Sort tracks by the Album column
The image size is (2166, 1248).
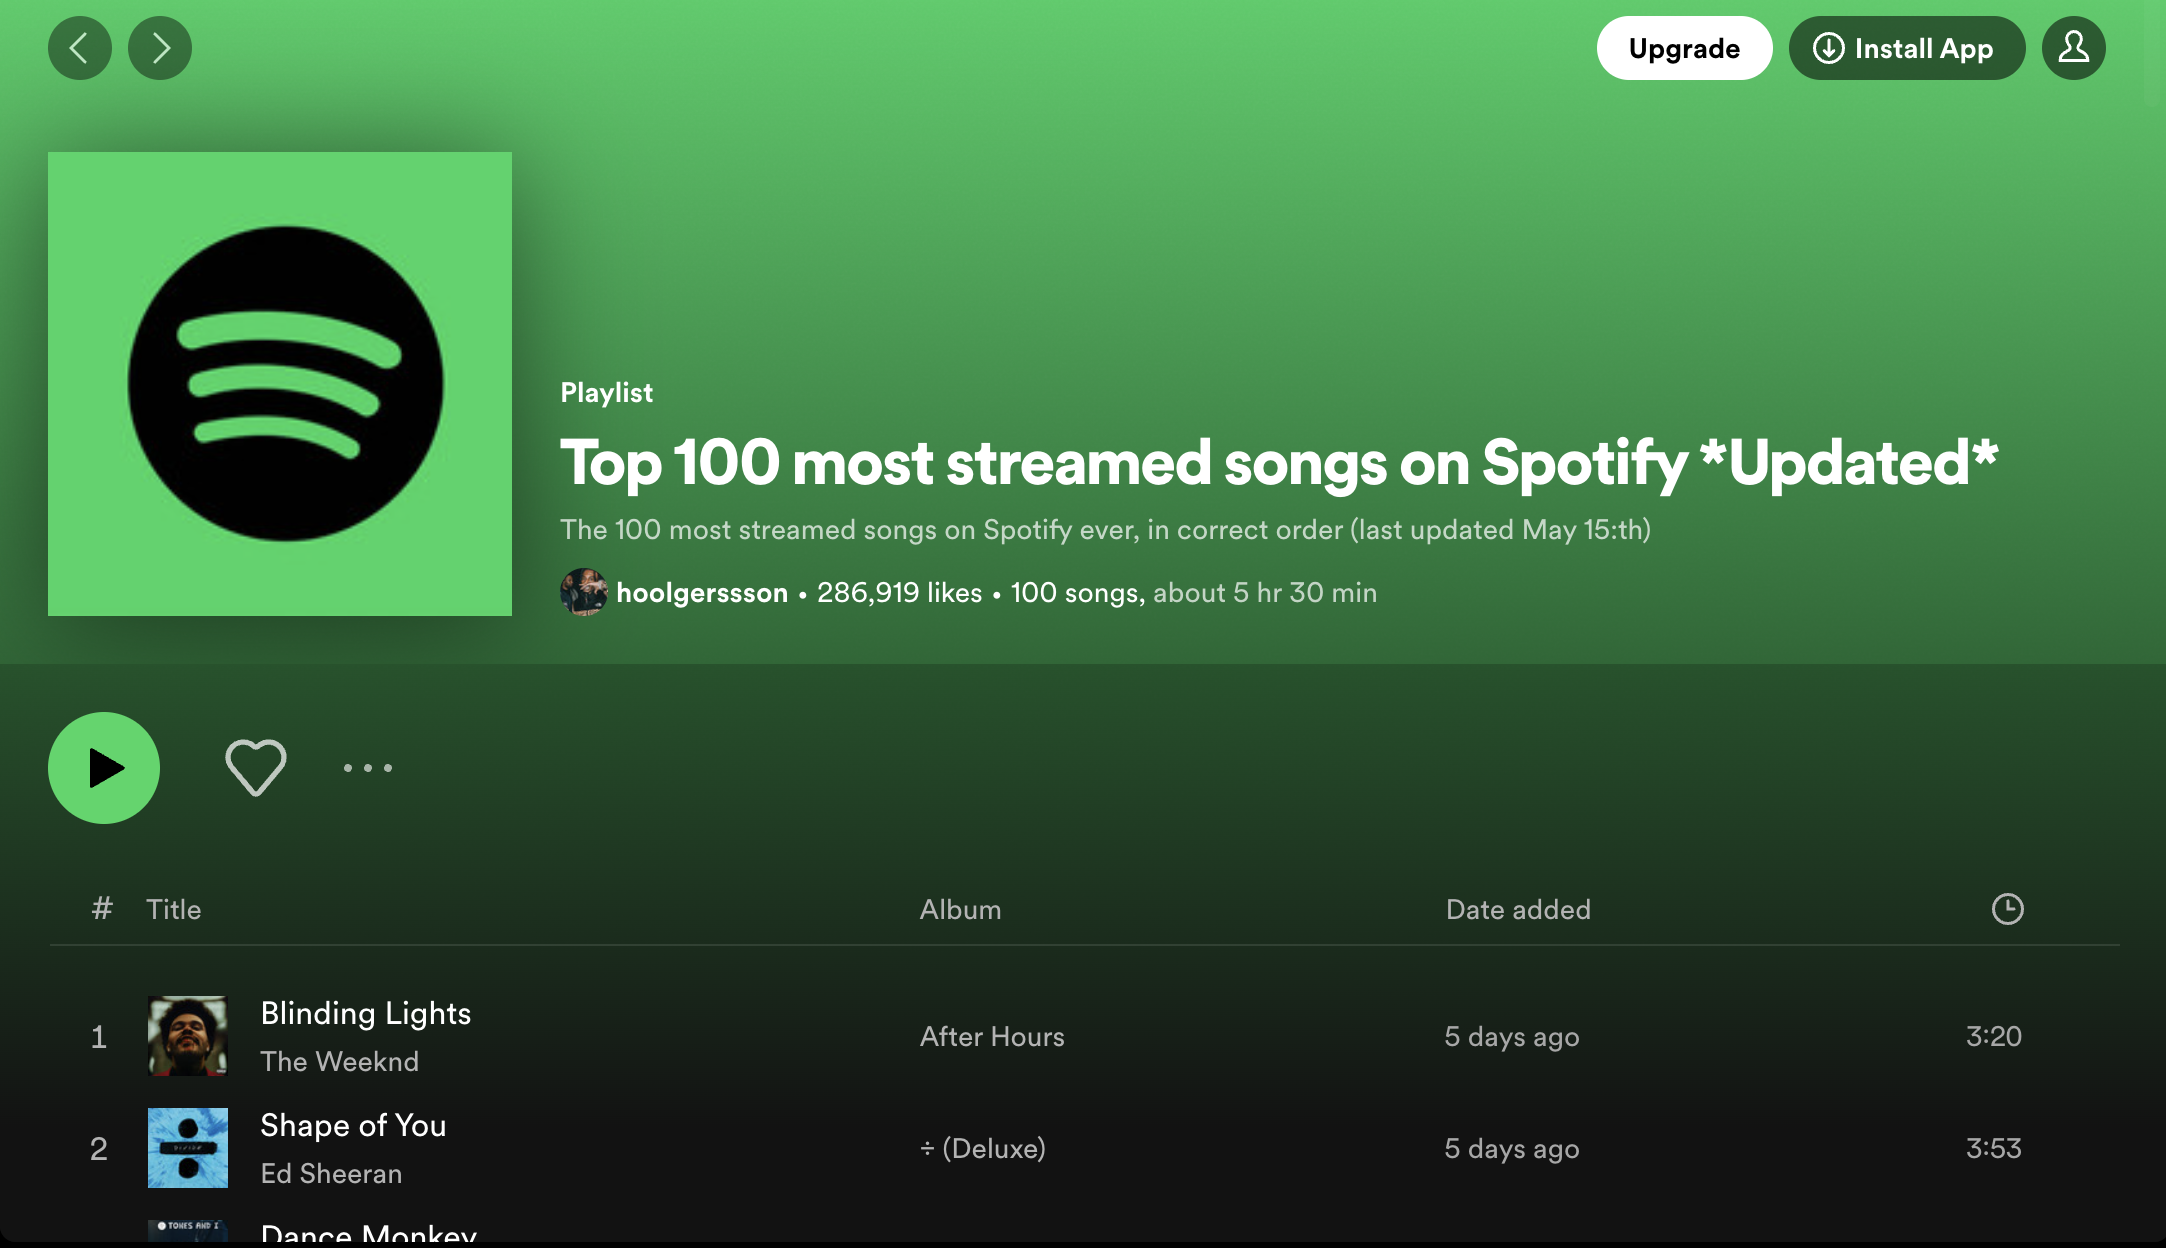960,909
